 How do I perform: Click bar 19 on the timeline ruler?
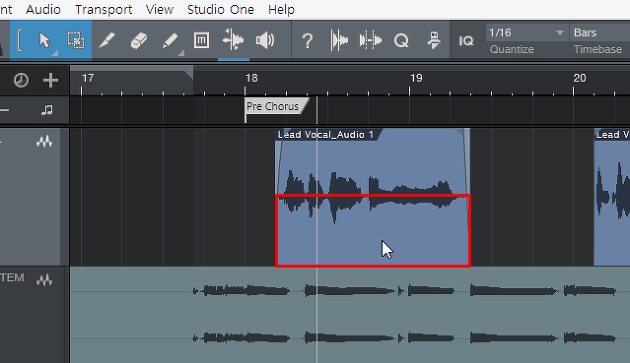click(x=416, y=78)
